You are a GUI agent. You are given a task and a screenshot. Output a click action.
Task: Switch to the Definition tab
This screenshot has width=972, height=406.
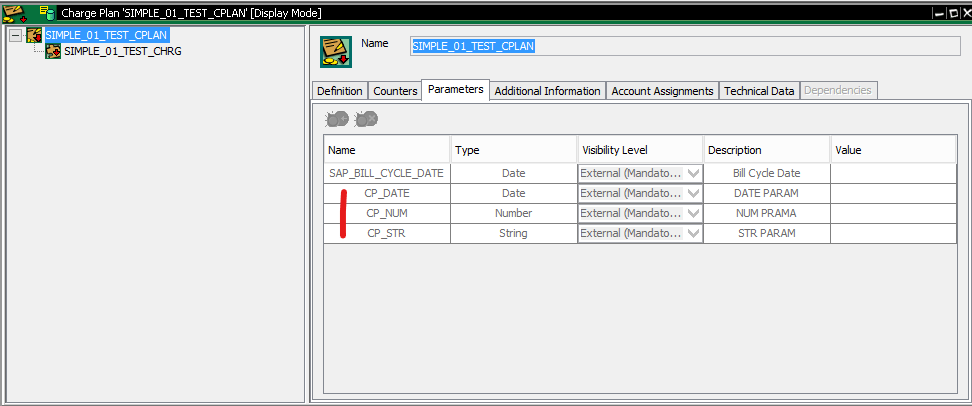pos(340,91)
